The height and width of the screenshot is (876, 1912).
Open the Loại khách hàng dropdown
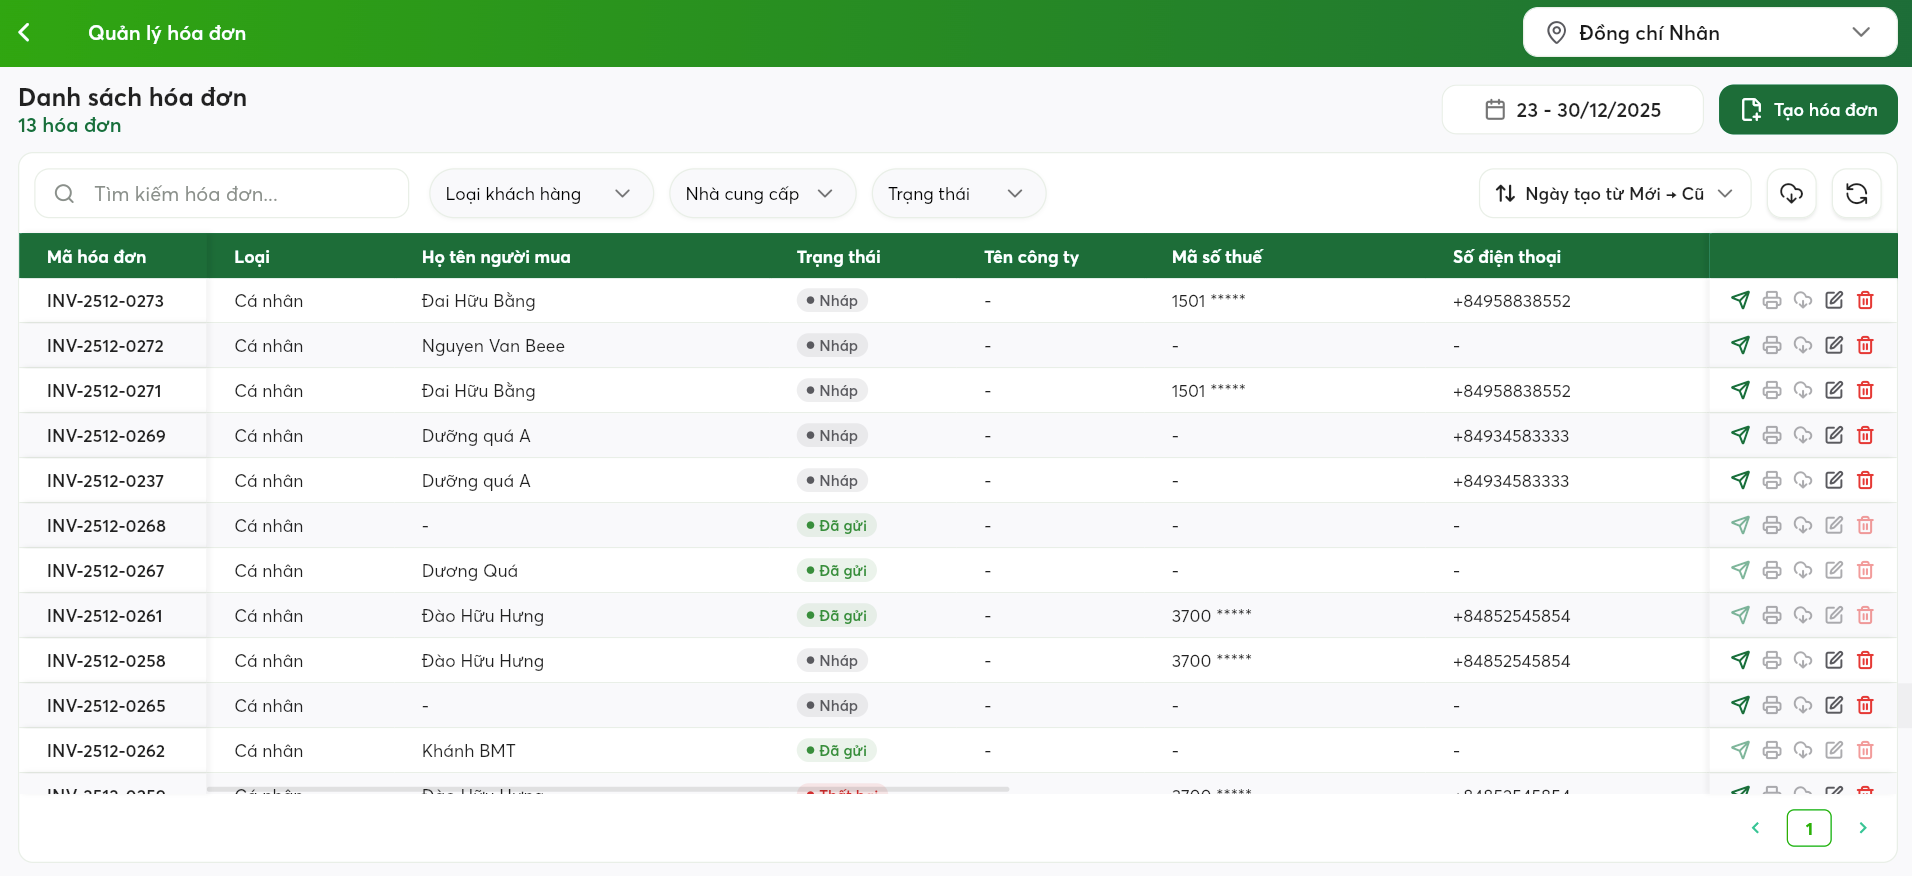(540, 194)
